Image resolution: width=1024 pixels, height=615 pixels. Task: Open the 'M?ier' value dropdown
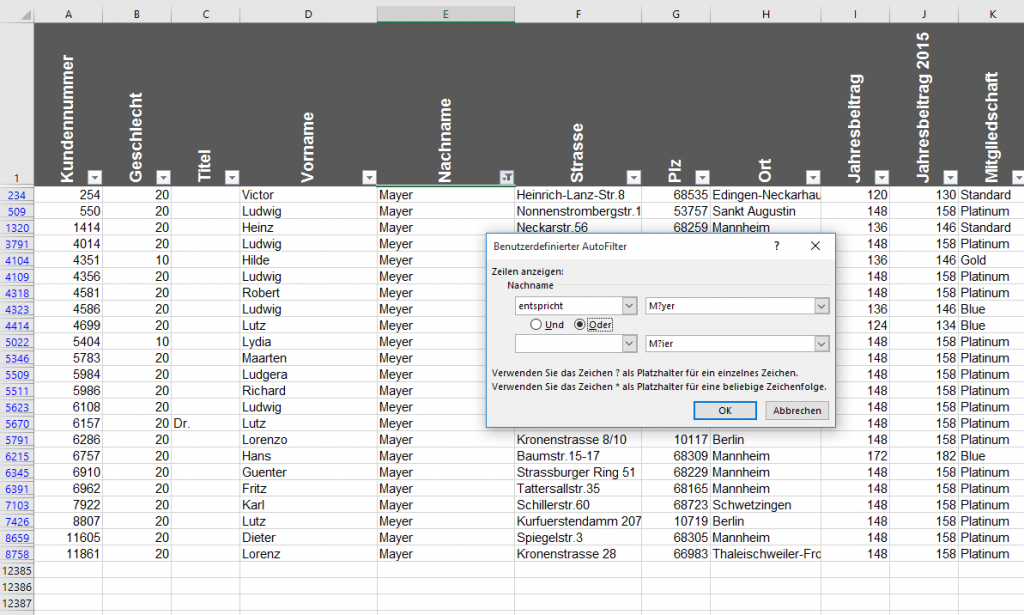(820, 343)
